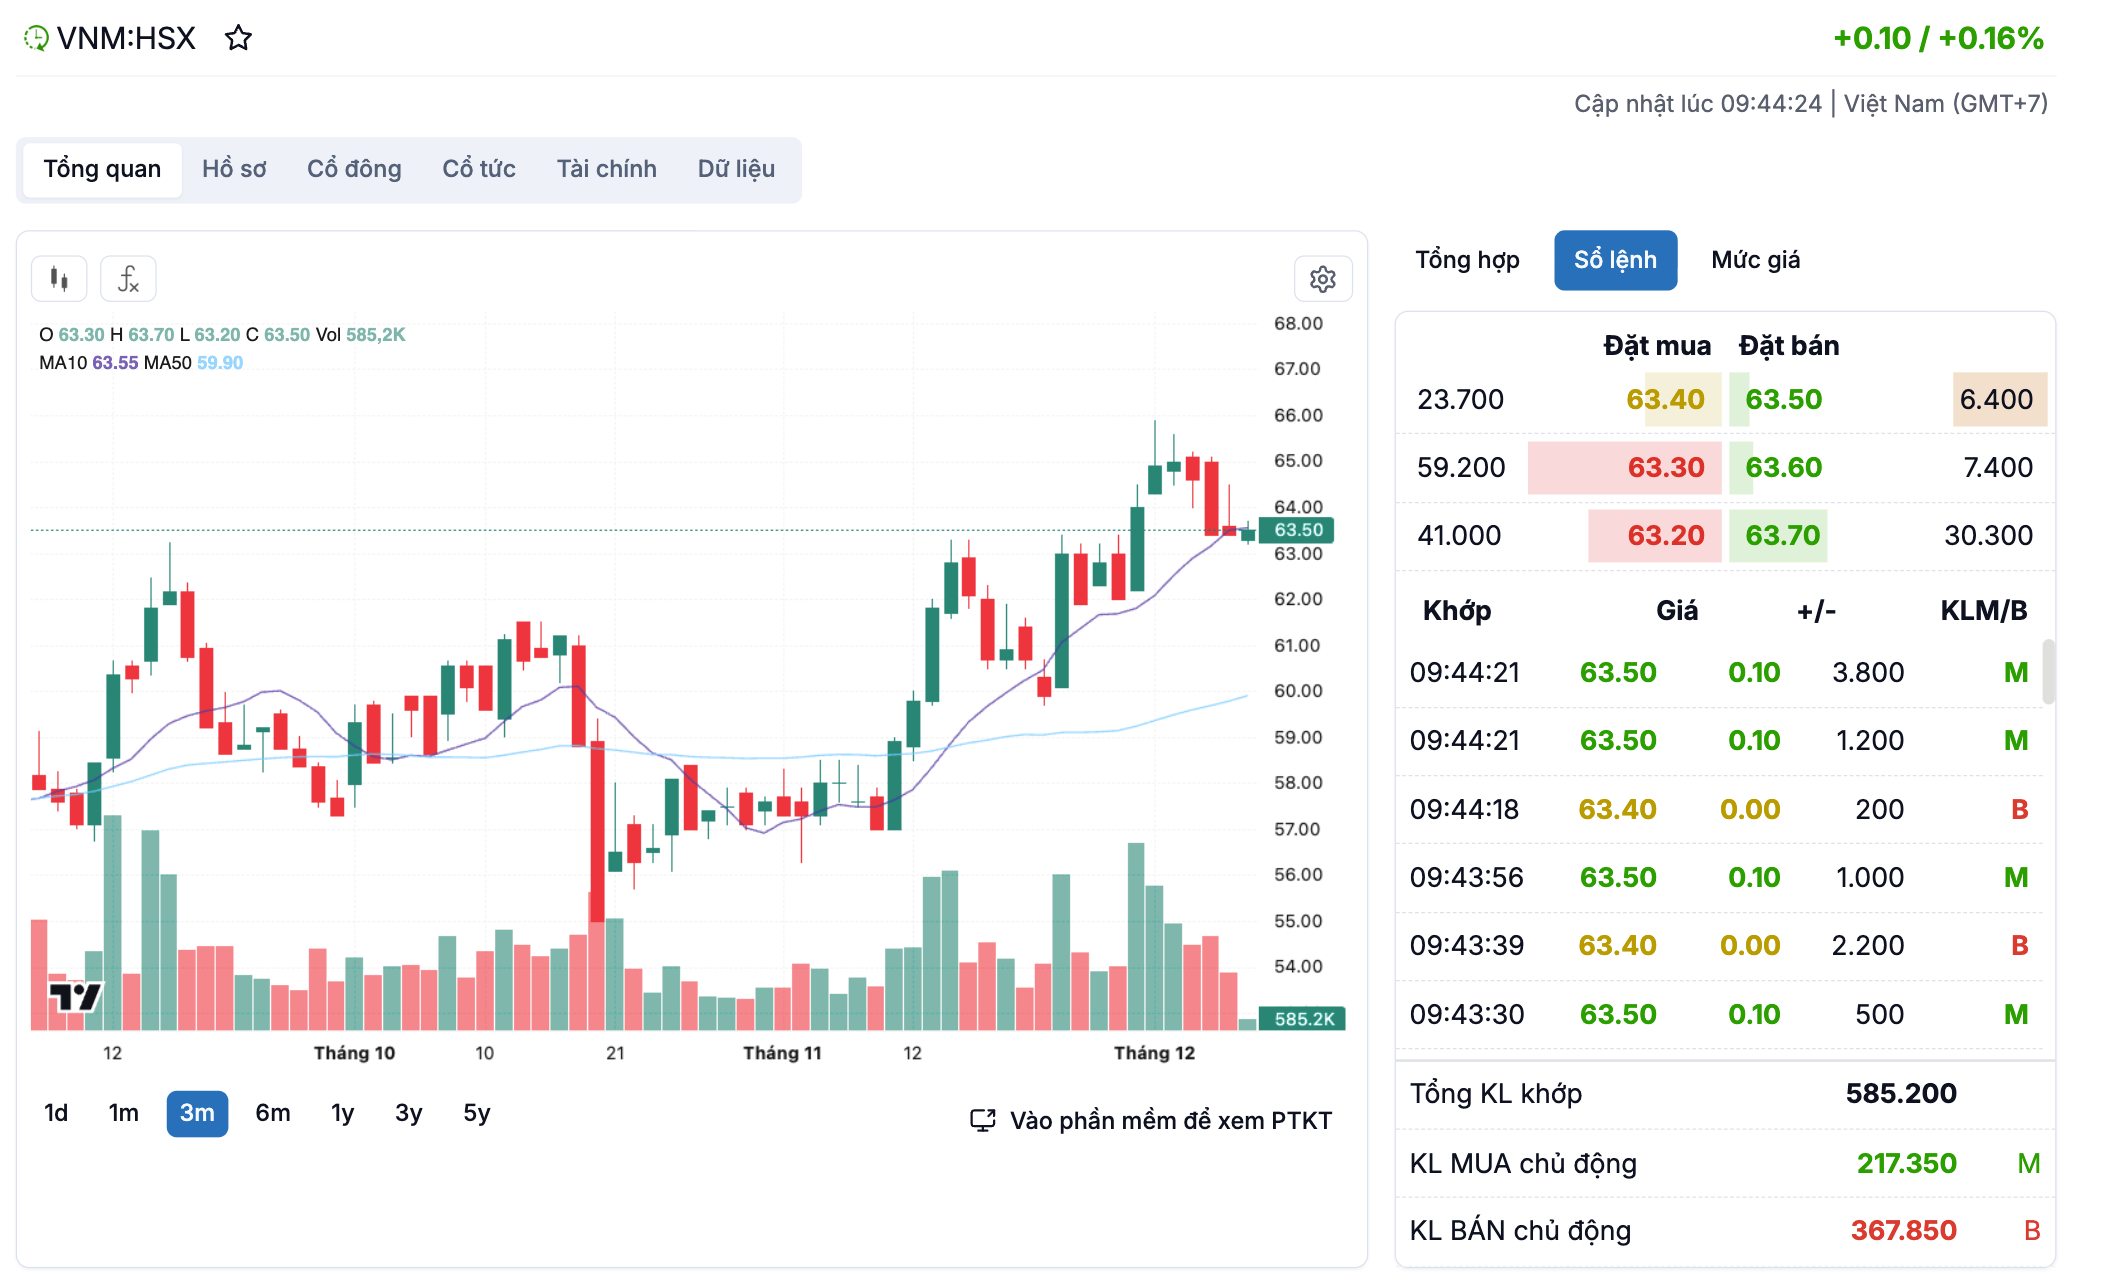Viewport: 2126px width, 1278px height.
Task: Switch to the Tổng hợp view
Action: 1467,260
